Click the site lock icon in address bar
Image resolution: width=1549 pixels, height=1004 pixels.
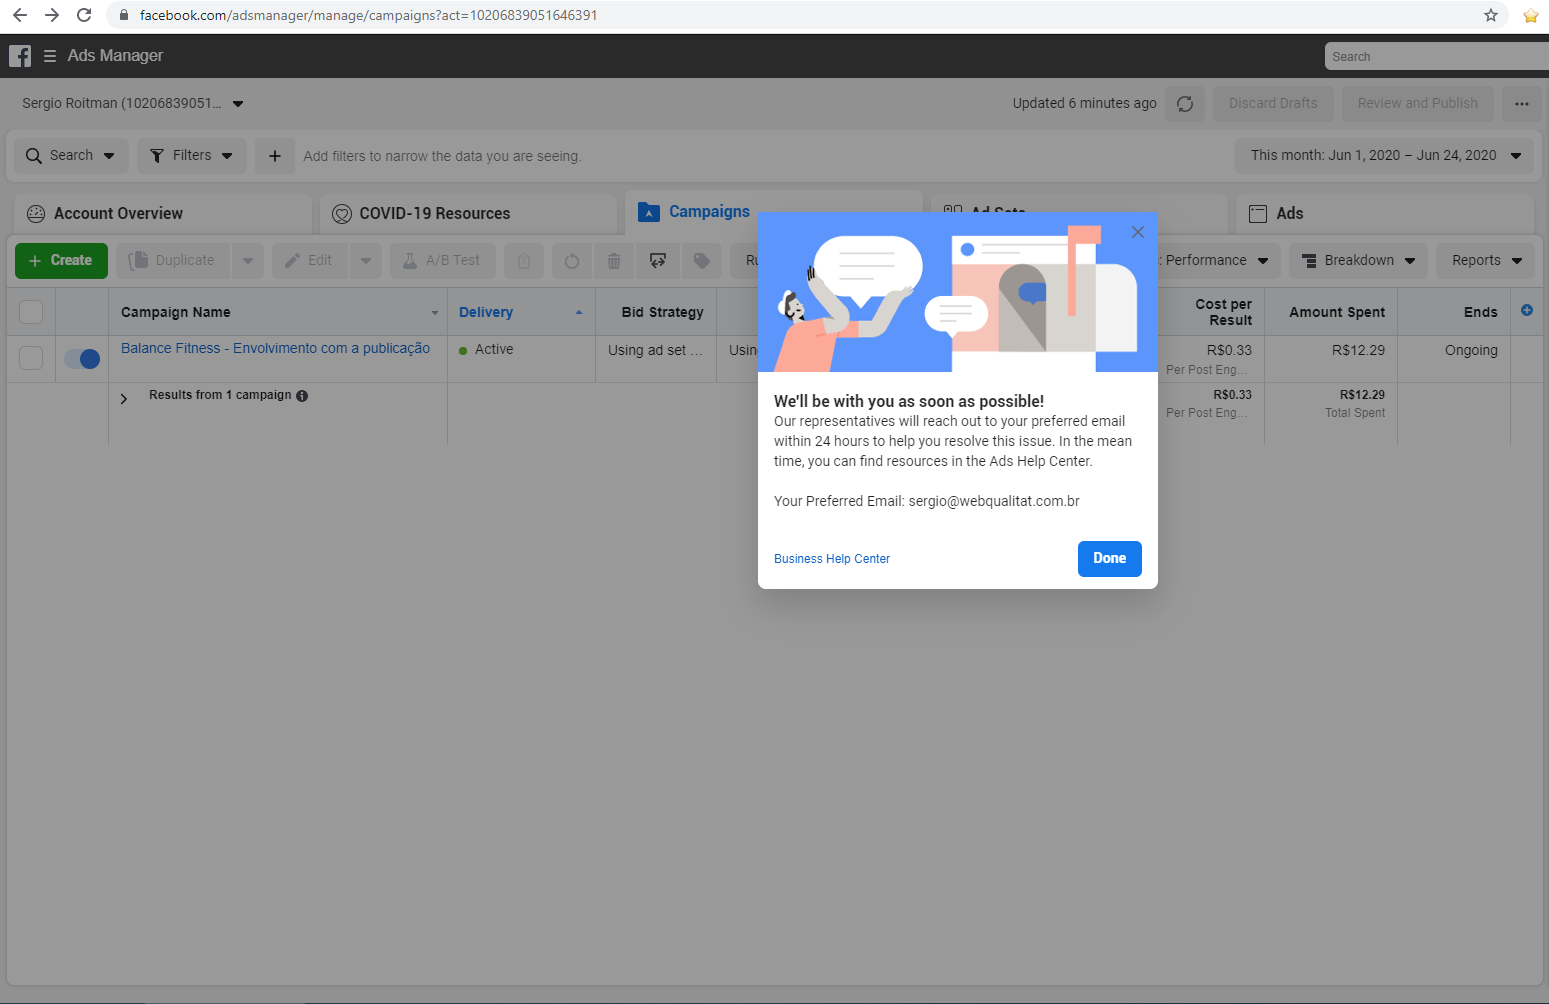click(x=124, y=15)
